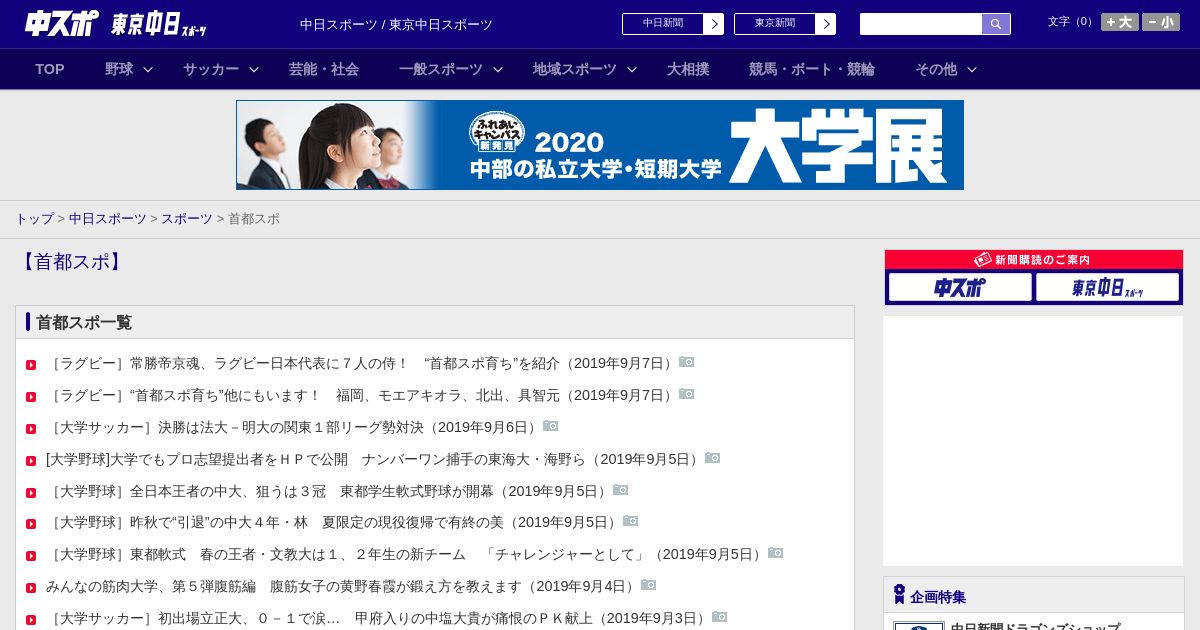The height and width of the screenshot is (630, 1200).
Task: Click photo icon beside 筋肉大学 article
Action: [649, 585]
